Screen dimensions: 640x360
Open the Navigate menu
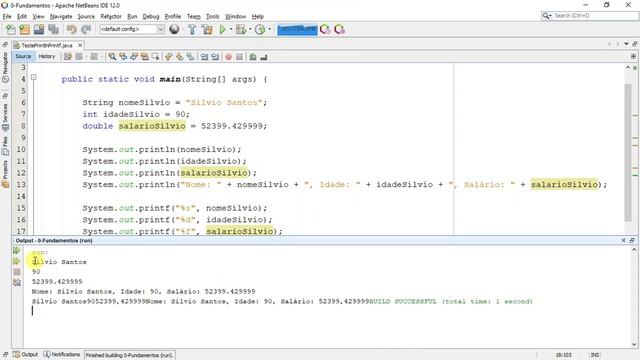(61, 16)
